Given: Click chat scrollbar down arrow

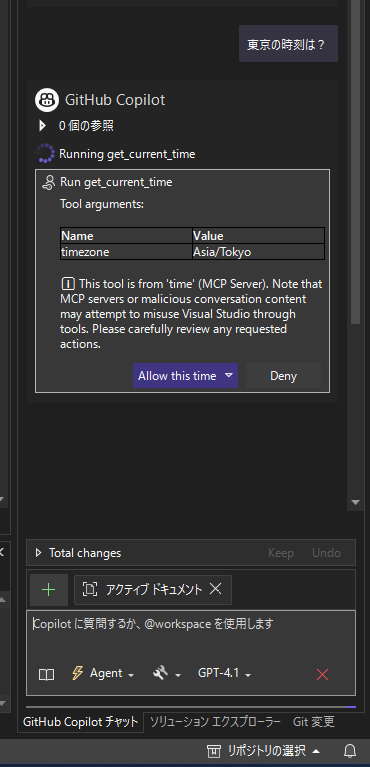Looking at the screenshot, I should (356, 502).
